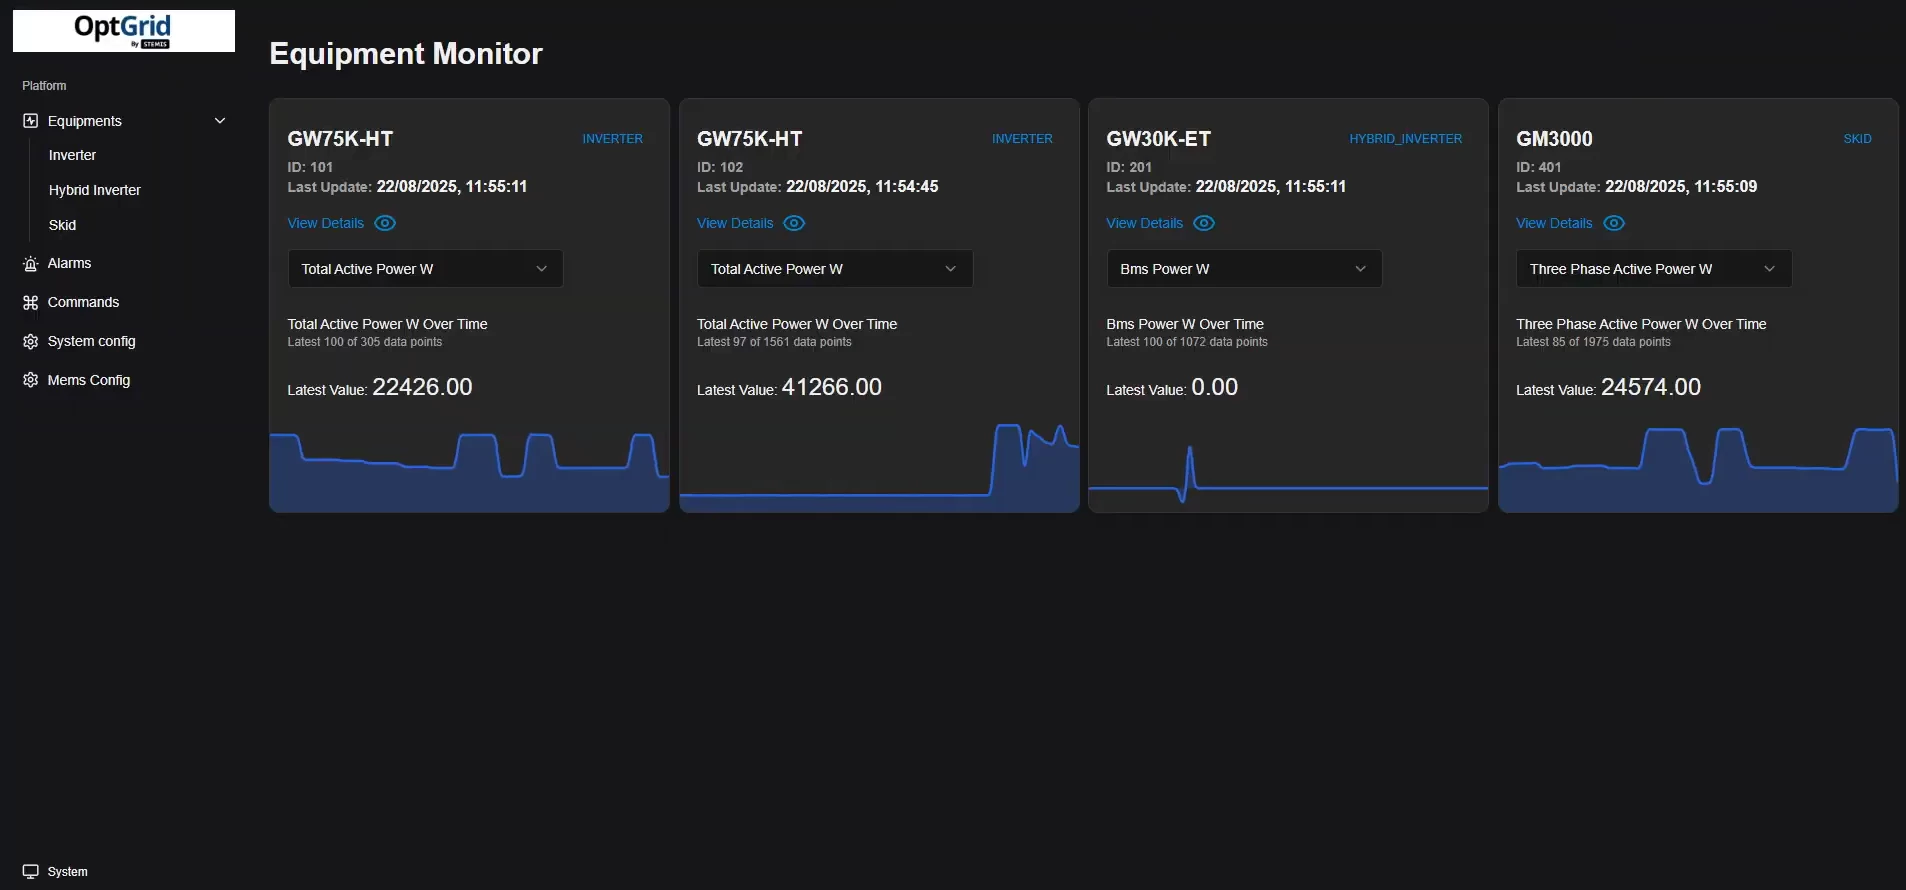1906x890 pixels.
Task: Go to Inverter submenu item
Action: coord(73,155)
